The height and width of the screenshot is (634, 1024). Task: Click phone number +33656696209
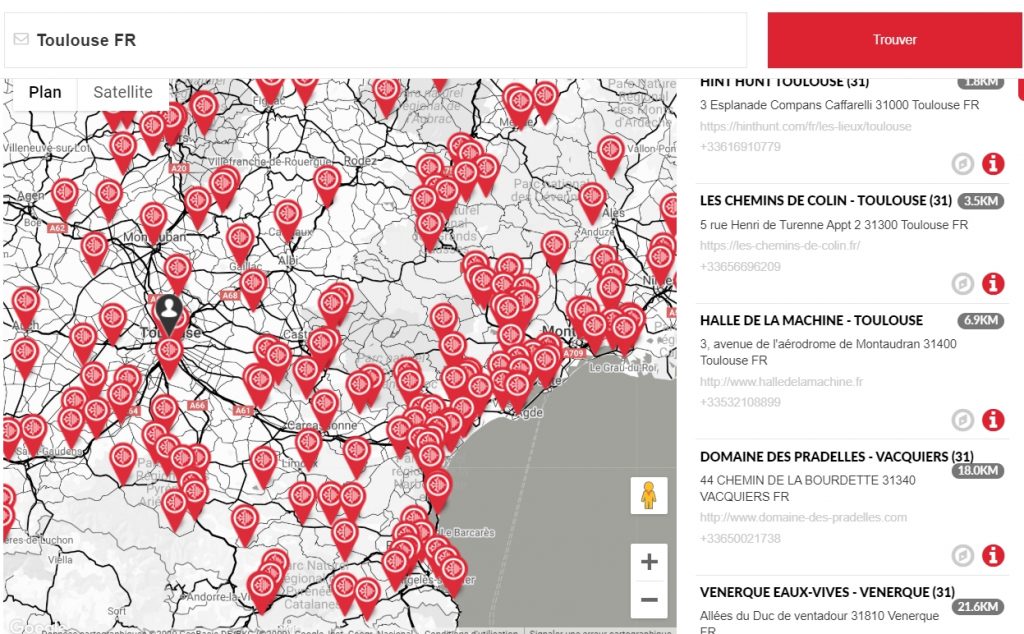(x=740, y=266)
